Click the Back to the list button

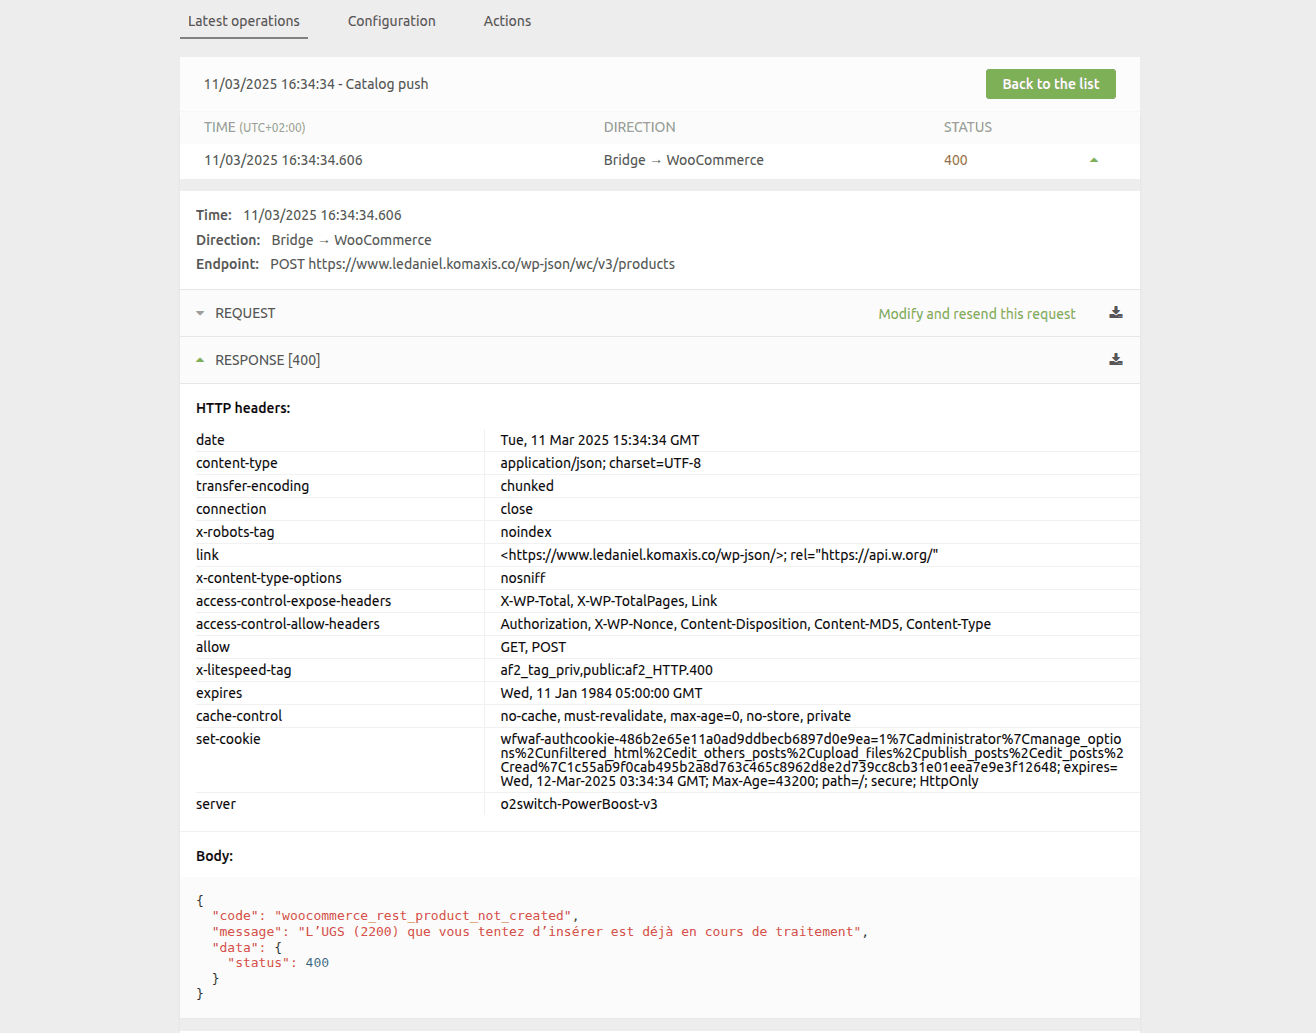1050,84
